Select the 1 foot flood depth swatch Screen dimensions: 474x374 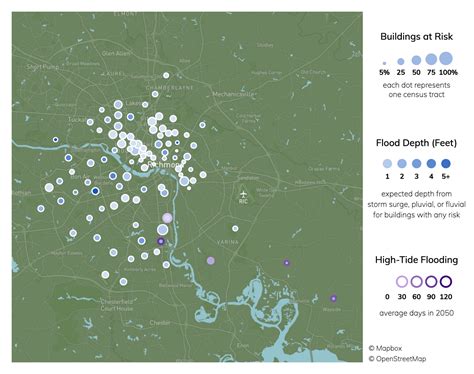(x=387, y=164)
